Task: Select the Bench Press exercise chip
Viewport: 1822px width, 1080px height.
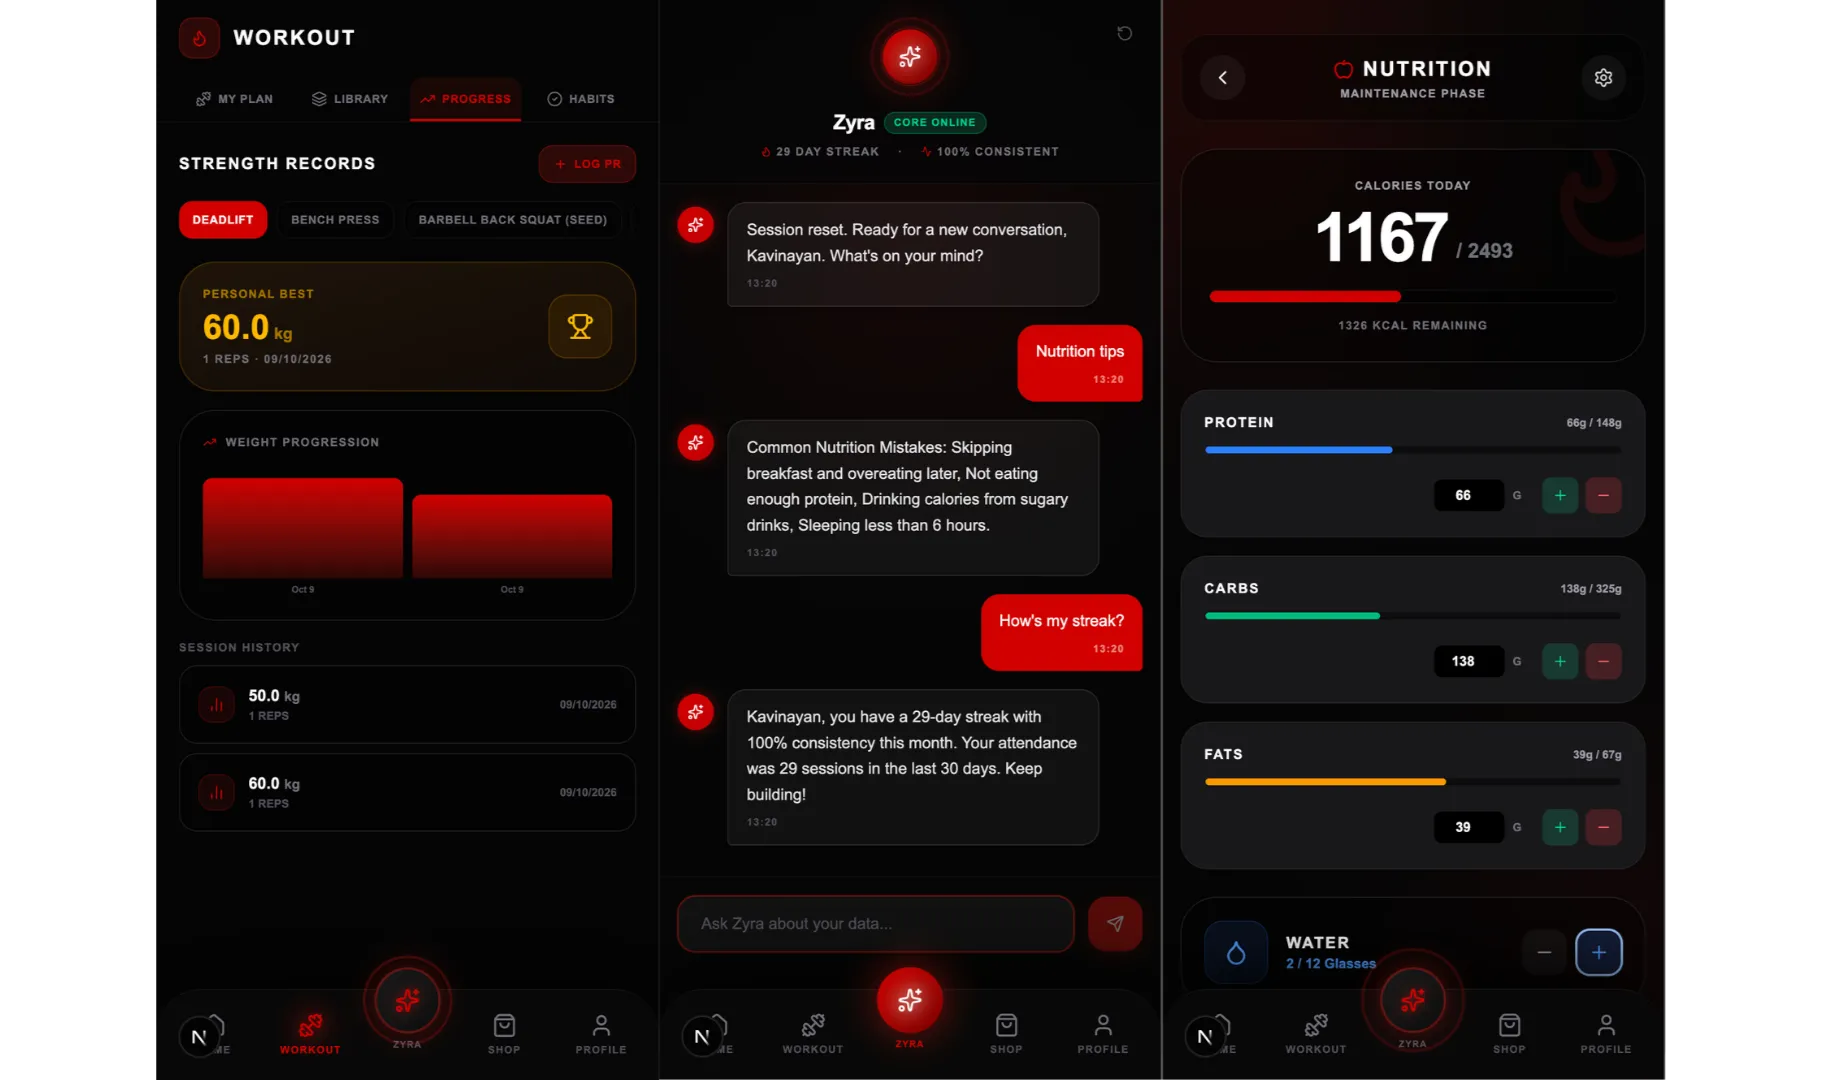Action: (335, 220)
